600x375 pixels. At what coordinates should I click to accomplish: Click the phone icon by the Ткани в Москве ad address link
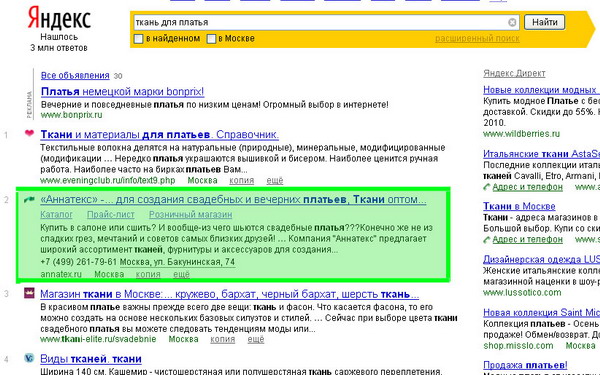[487, 240]
